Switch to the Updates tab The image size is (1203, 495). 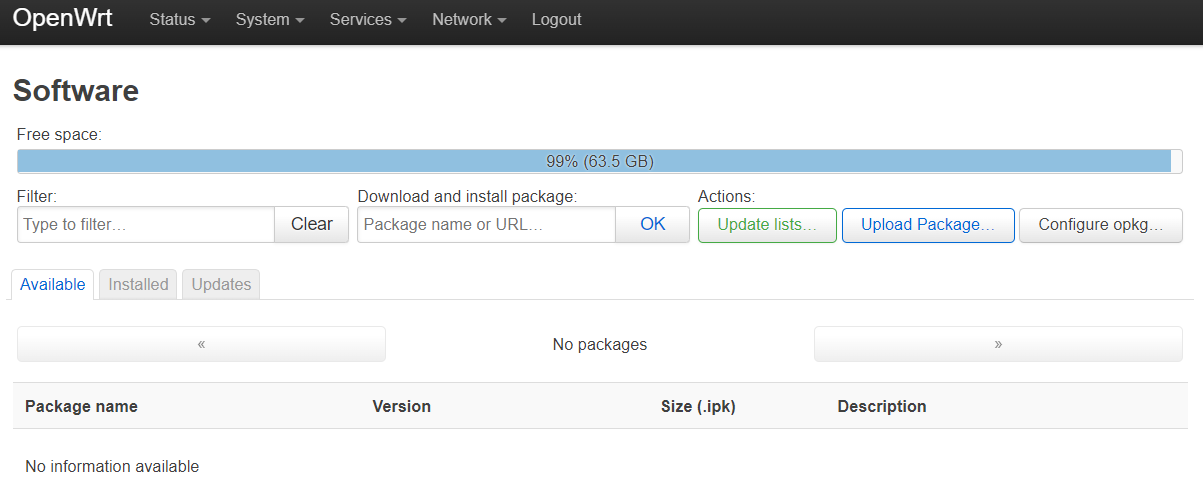[x=221, y=284]
